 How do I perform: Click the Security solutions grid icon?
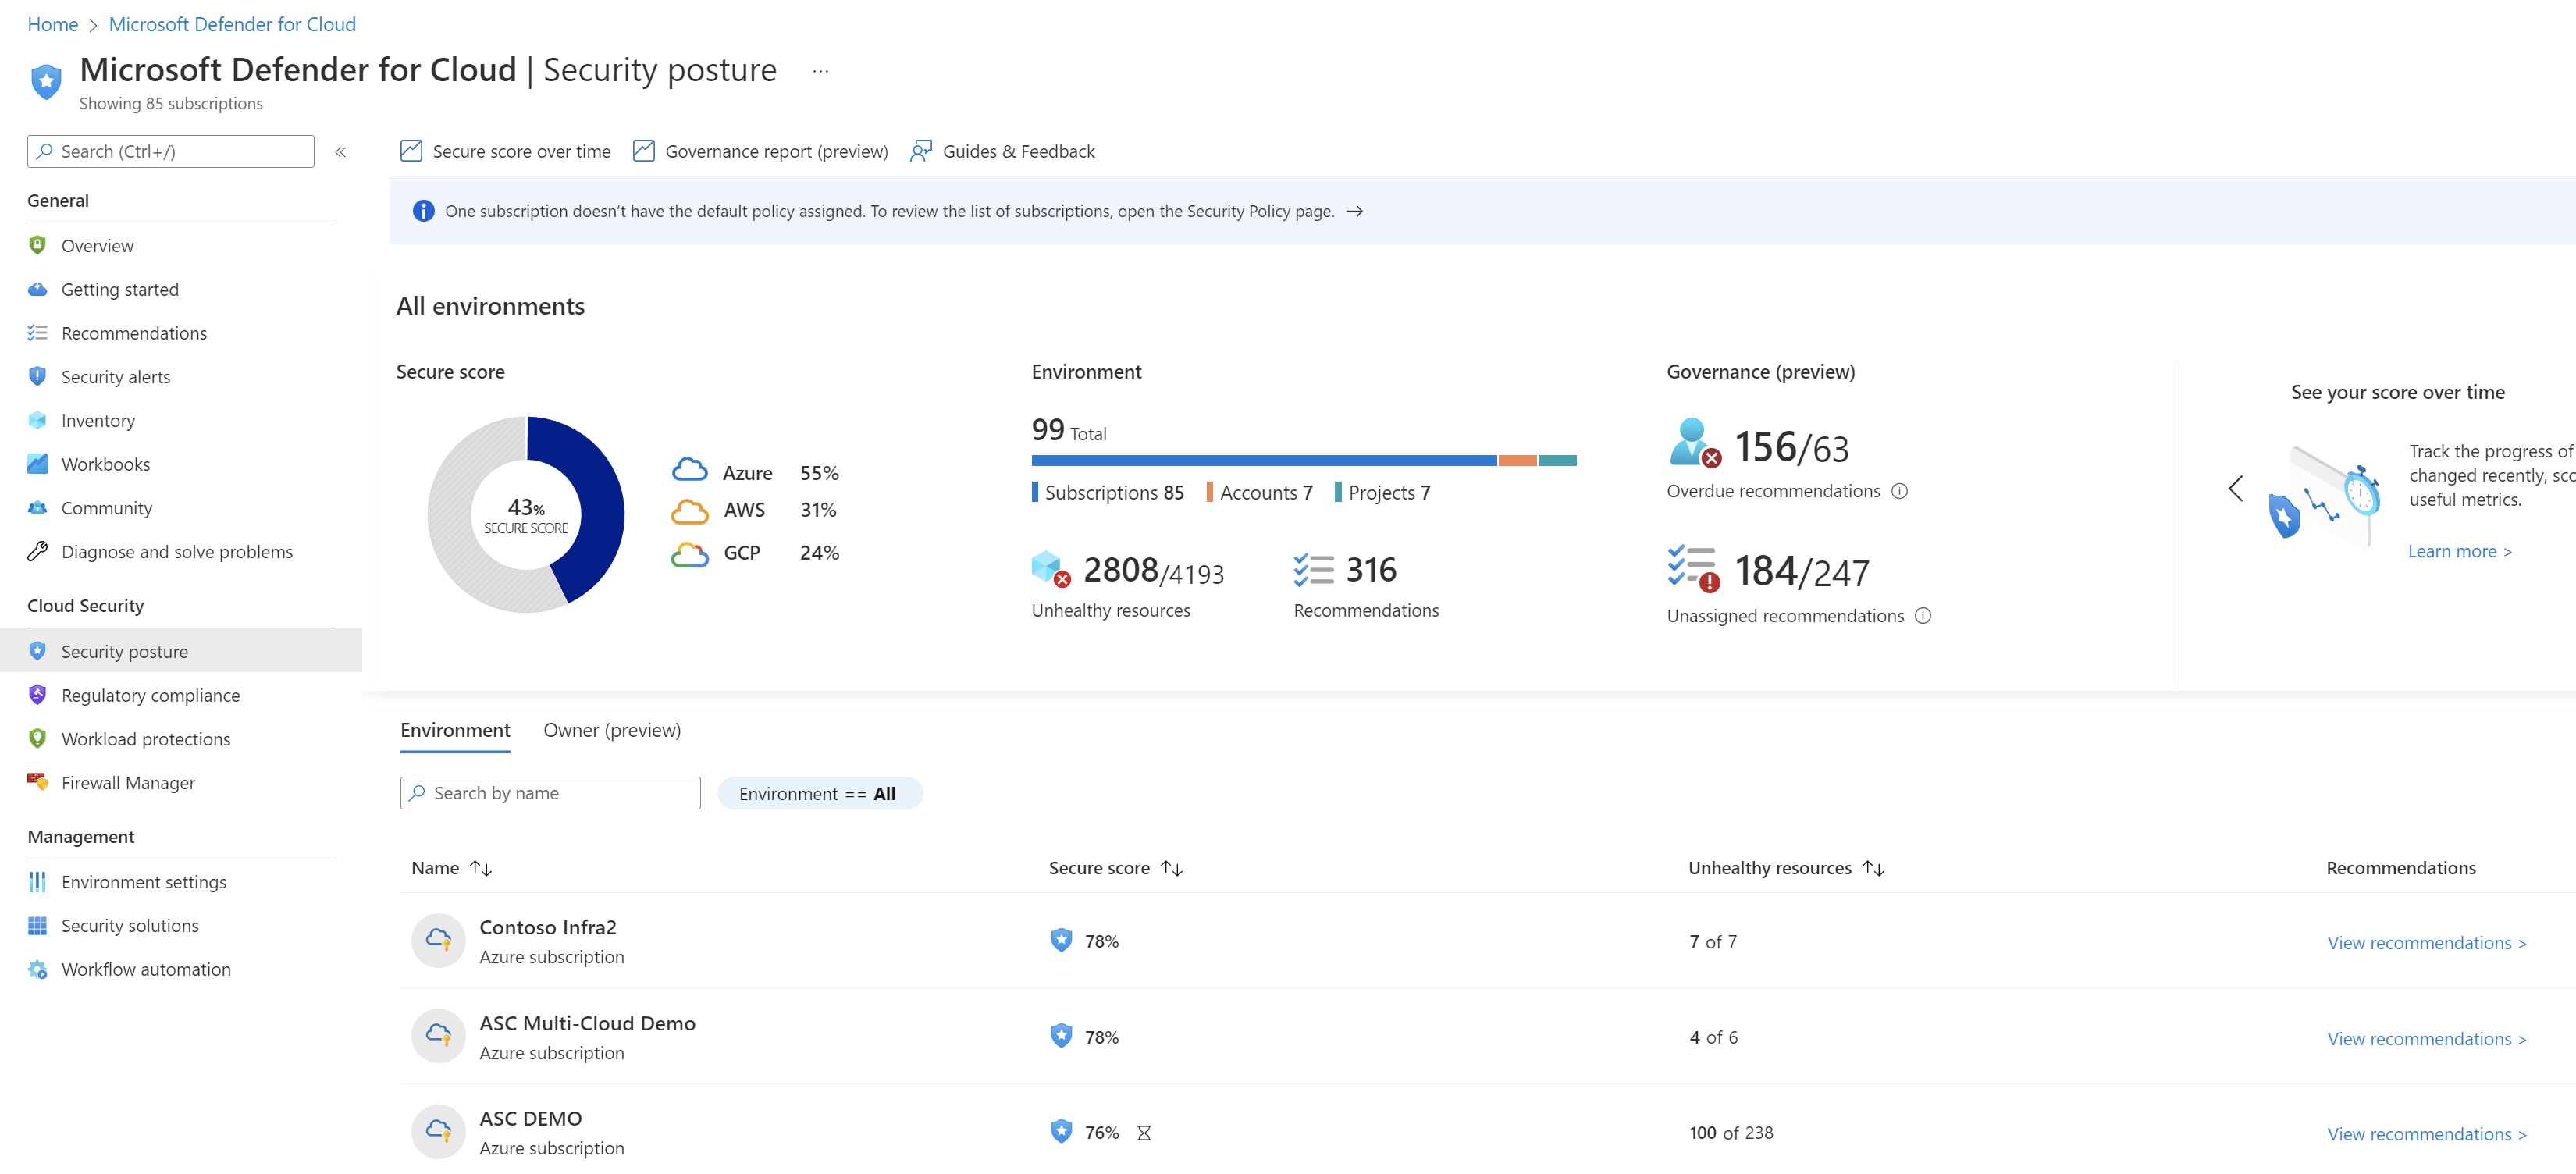coord(37,925)
